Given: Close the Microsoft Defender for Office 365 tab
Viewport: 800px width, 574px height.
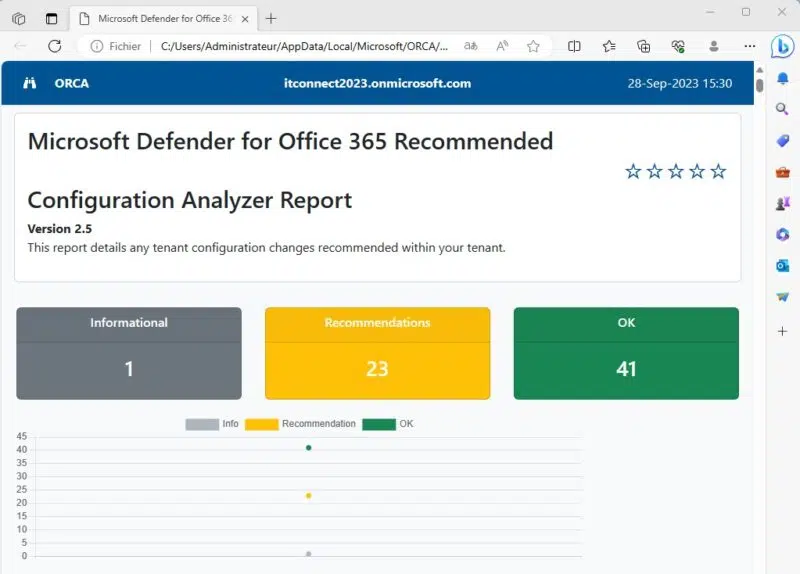Looking at the screenshot, I should click(245, 19).
